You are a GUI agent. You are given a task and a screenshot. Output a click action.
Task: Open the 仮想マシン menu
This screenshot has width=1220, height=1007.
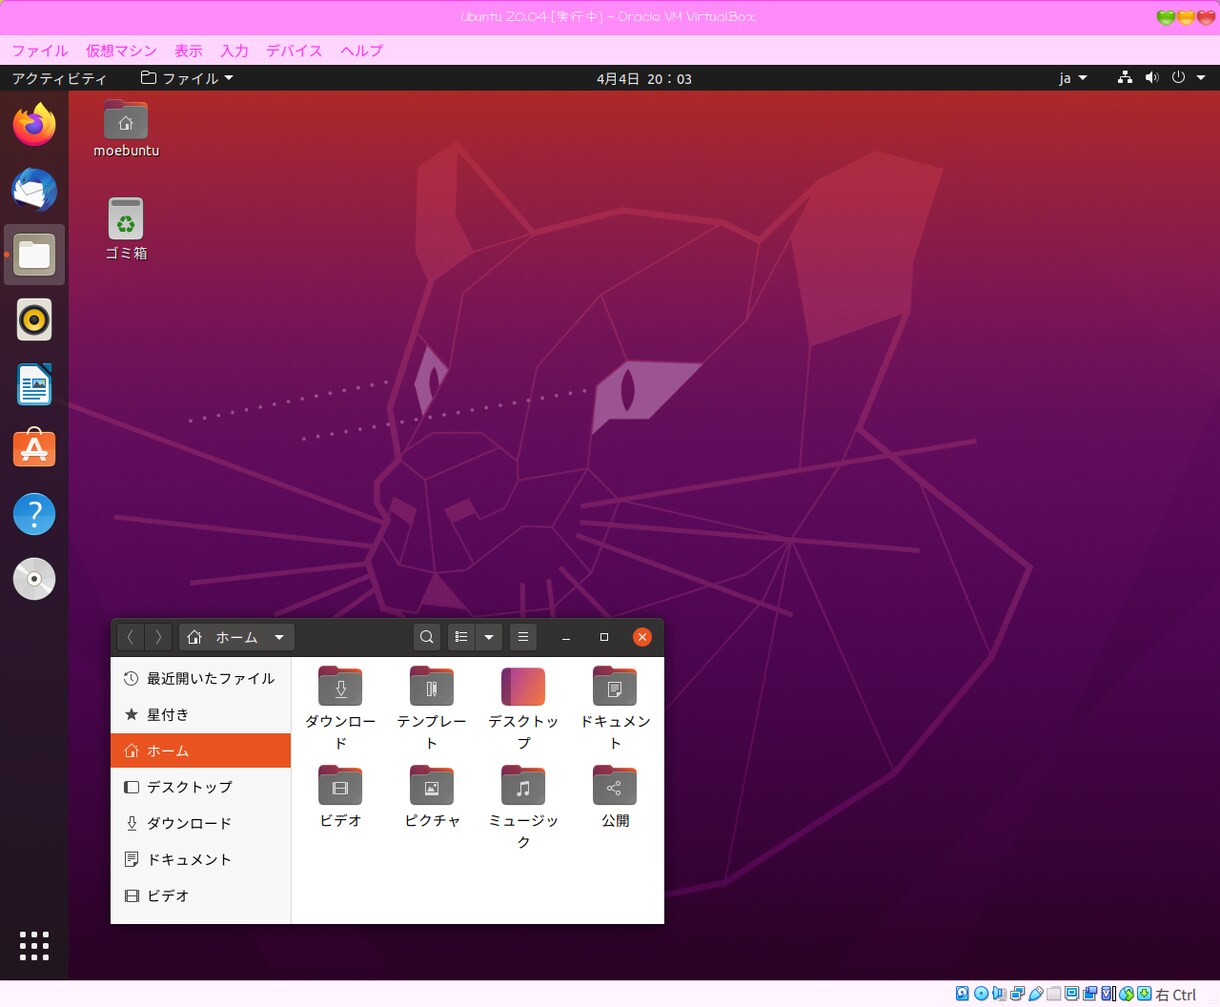(x=121, y=51)
